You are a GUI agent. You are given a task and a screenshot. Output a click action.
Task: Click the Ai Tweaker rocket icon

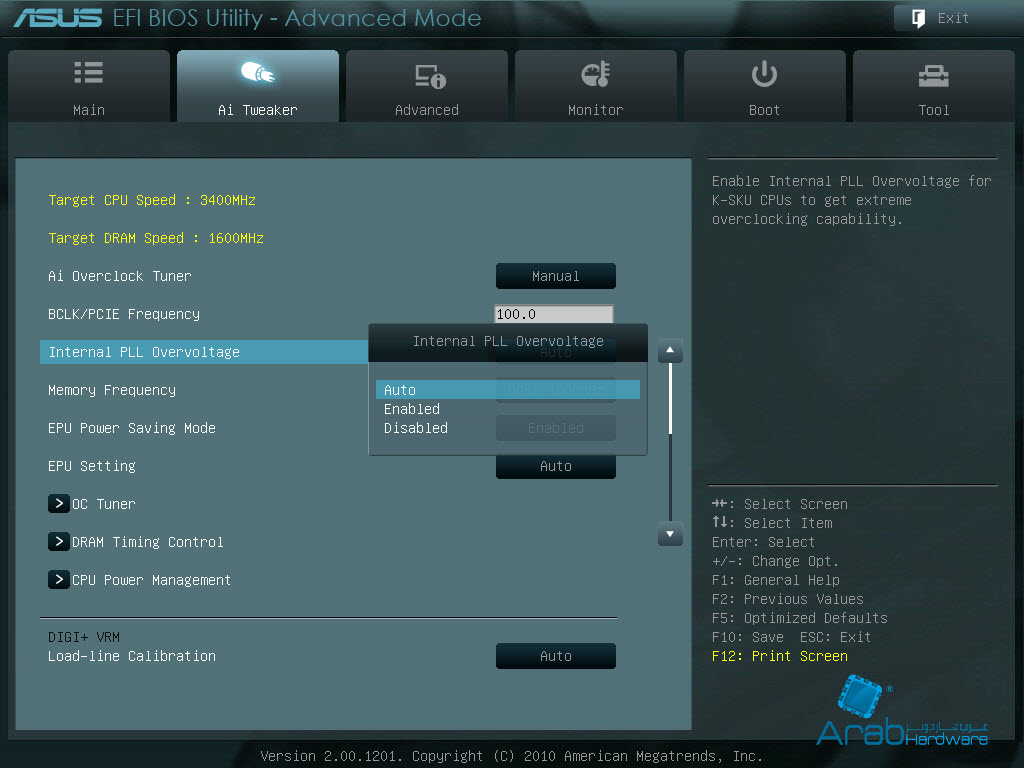point(258,72)
